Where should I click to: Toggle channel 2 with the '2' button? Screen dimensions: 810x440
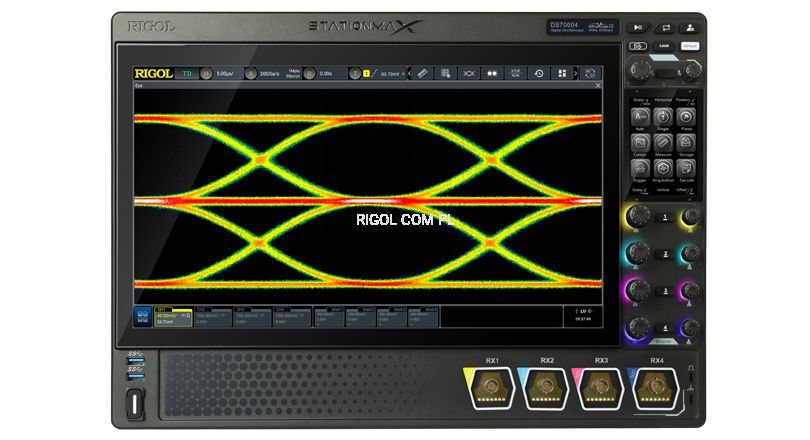(x=662, y=254)
